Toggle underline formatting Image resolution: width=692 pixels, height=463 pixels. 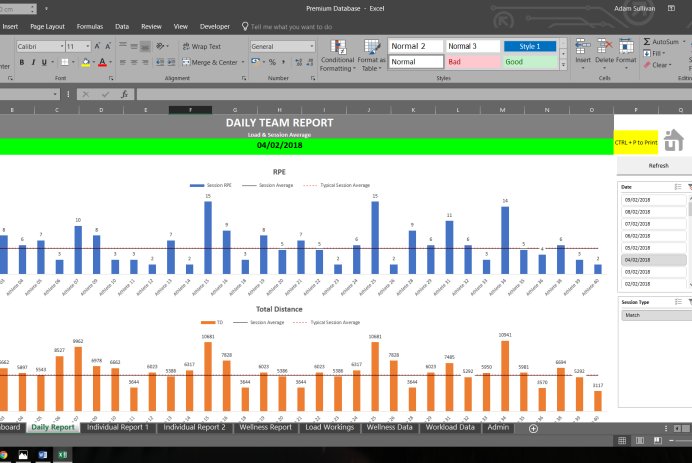44,63
